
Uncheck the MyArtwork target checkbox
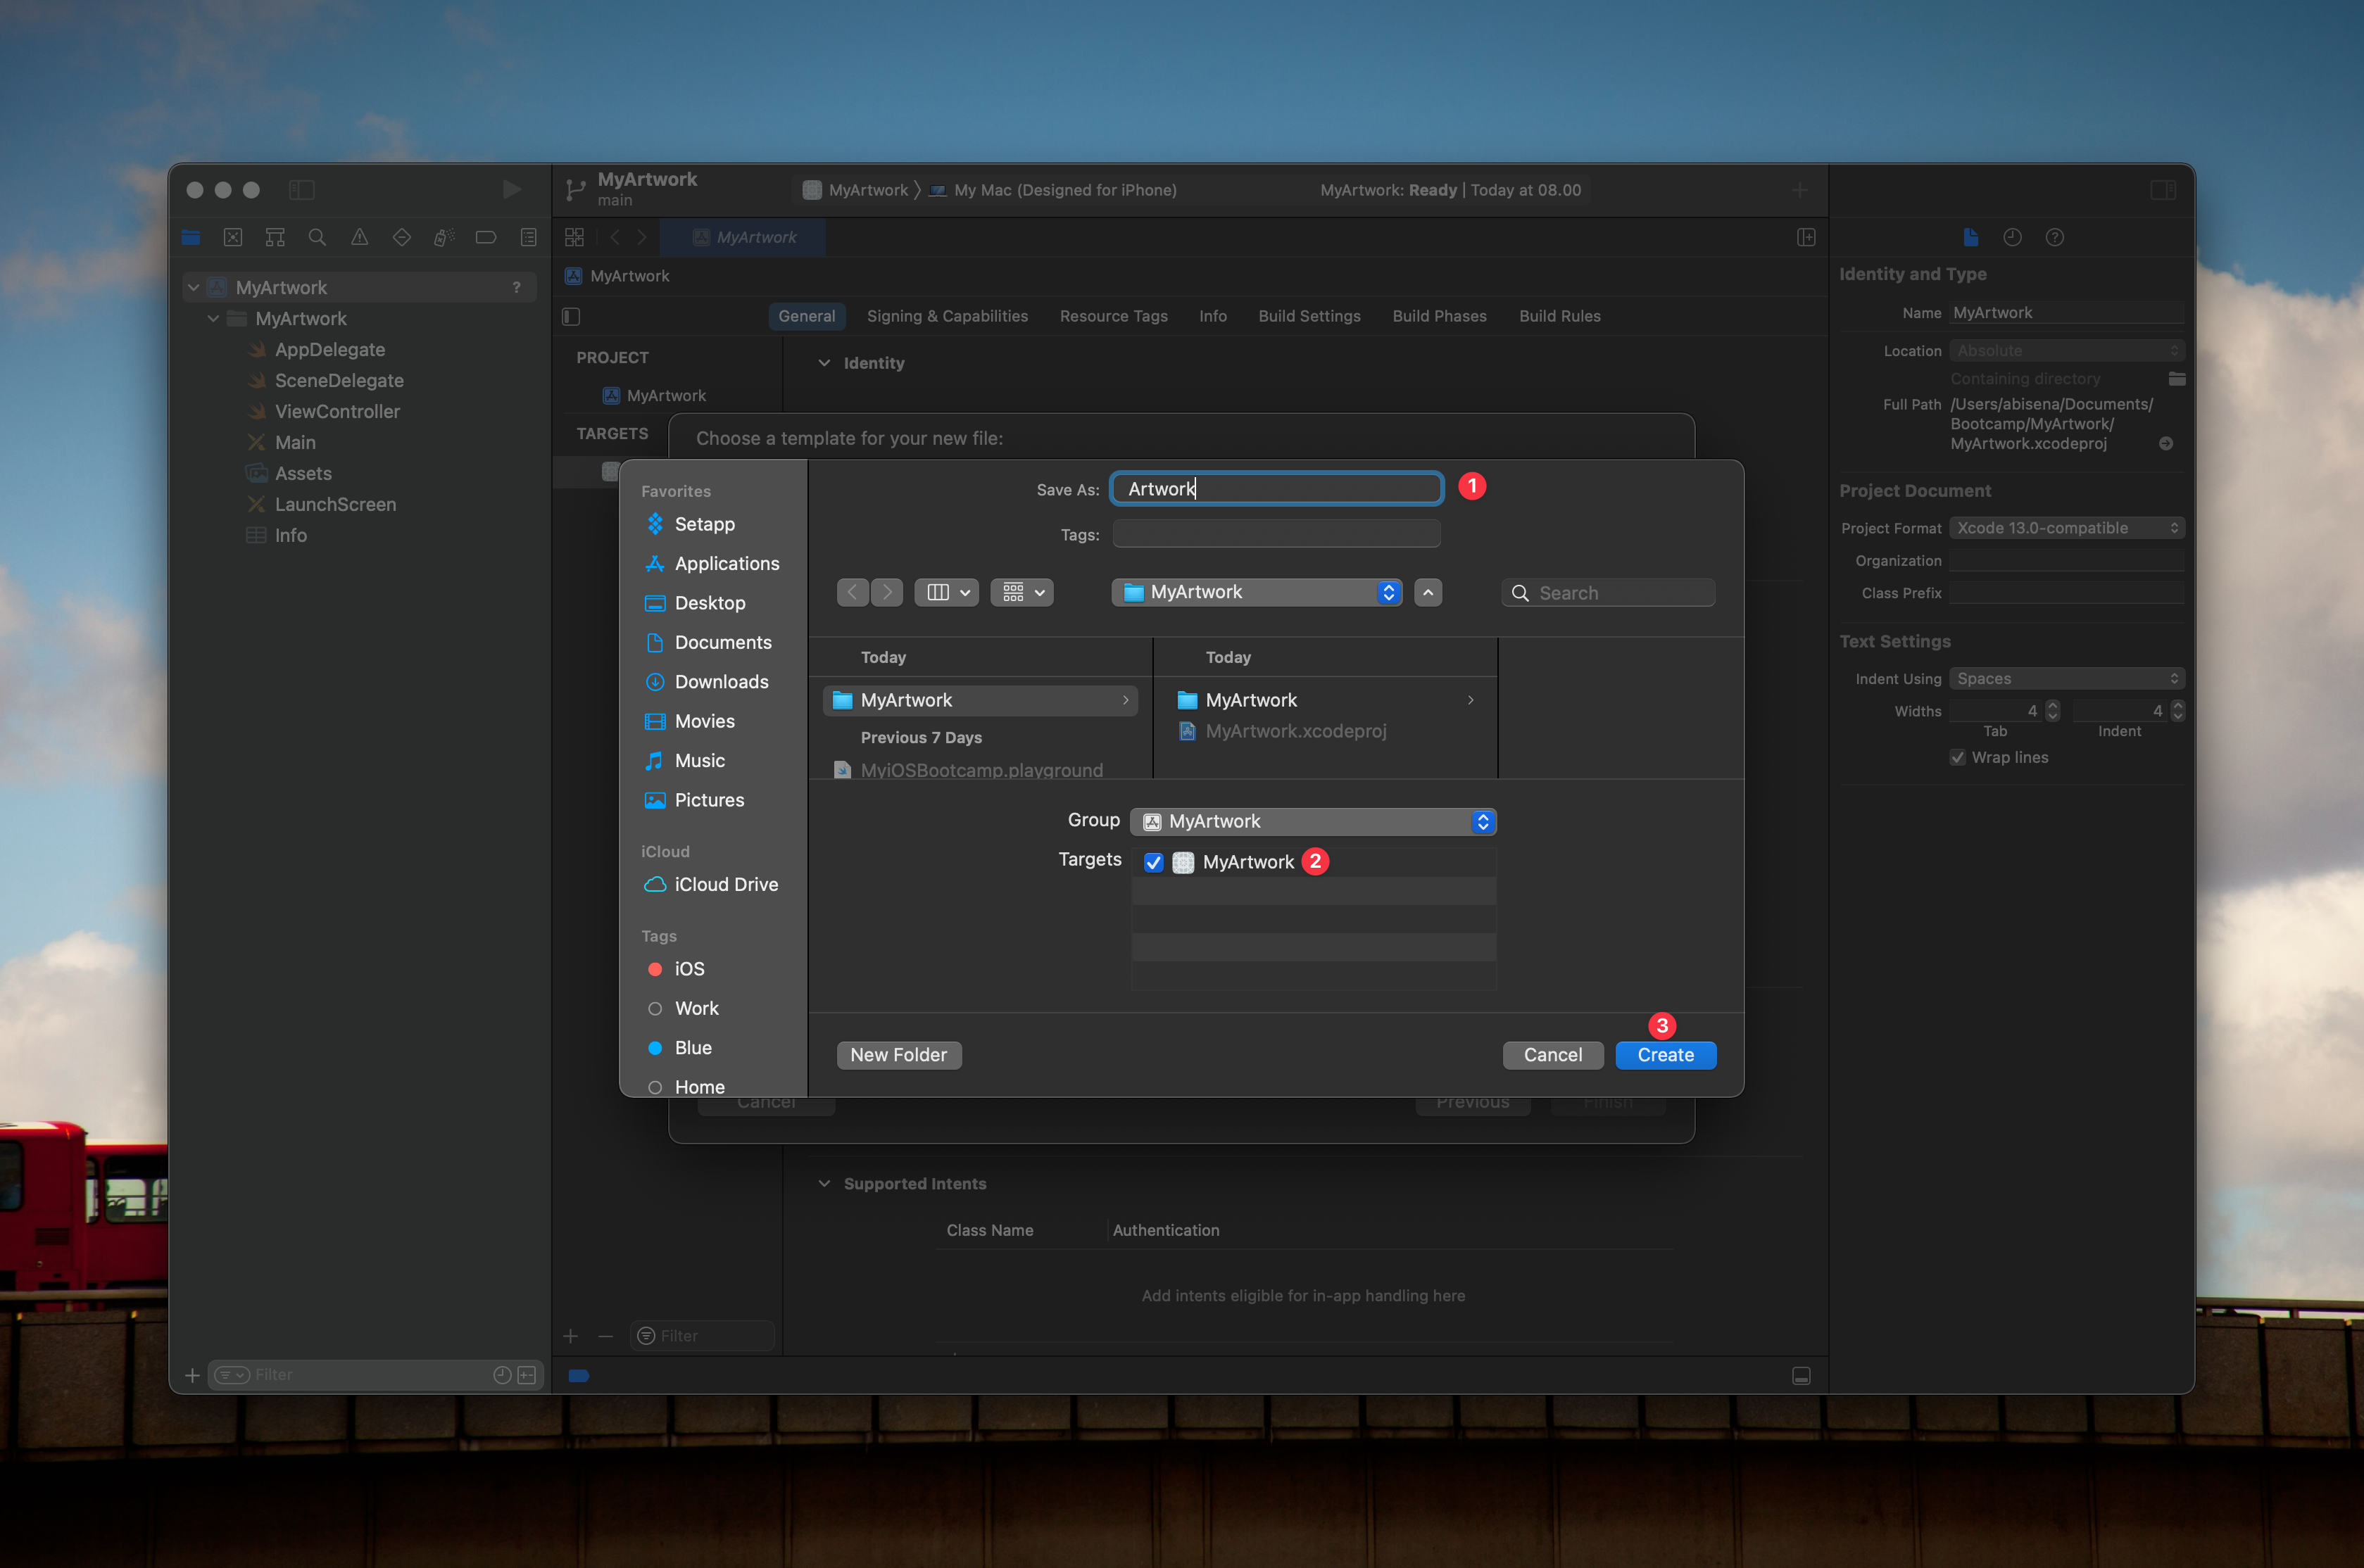[x=1153, y=862]
